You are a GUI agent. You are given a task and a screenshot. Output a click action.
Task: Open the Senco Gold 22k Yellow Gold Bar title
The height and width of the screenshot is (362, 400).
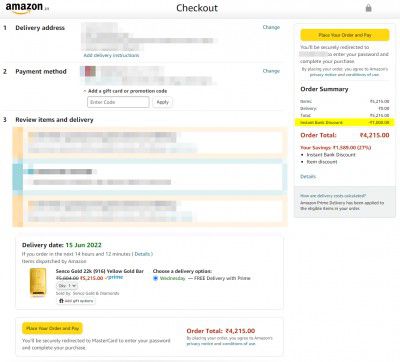coord(100,271)
